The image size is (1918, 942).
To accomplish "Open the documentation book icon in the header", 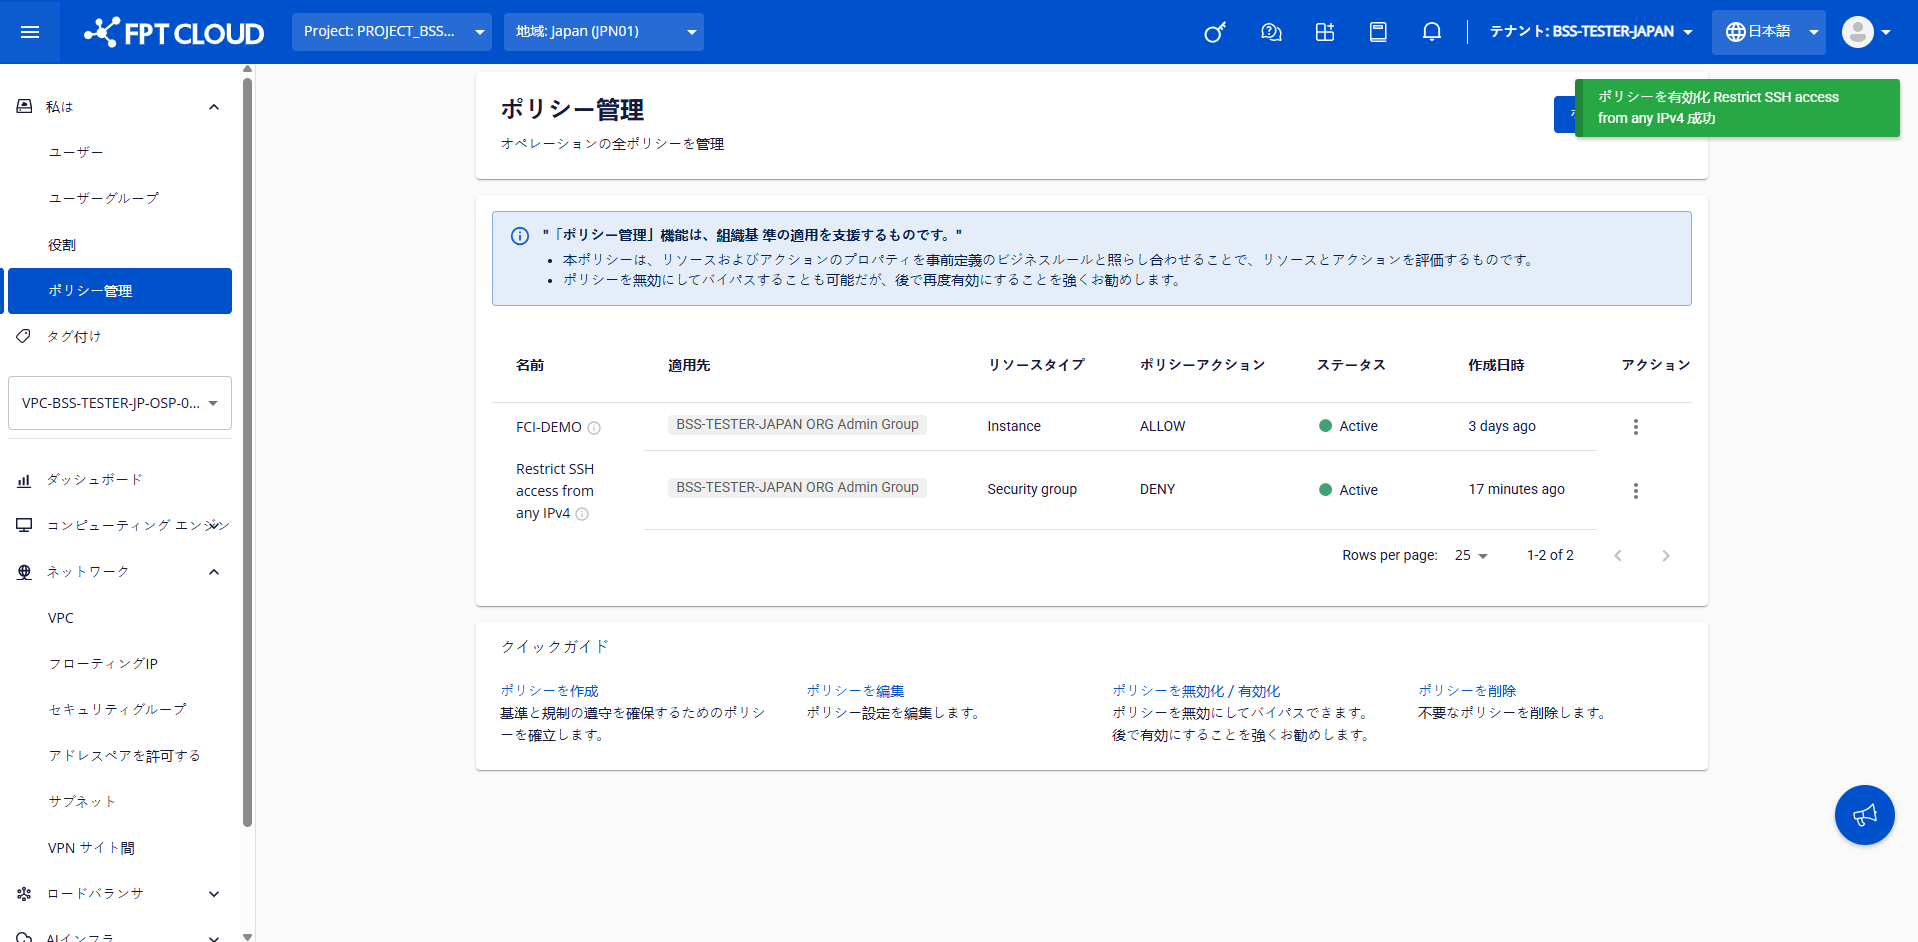I will [x=1378, y=32].
